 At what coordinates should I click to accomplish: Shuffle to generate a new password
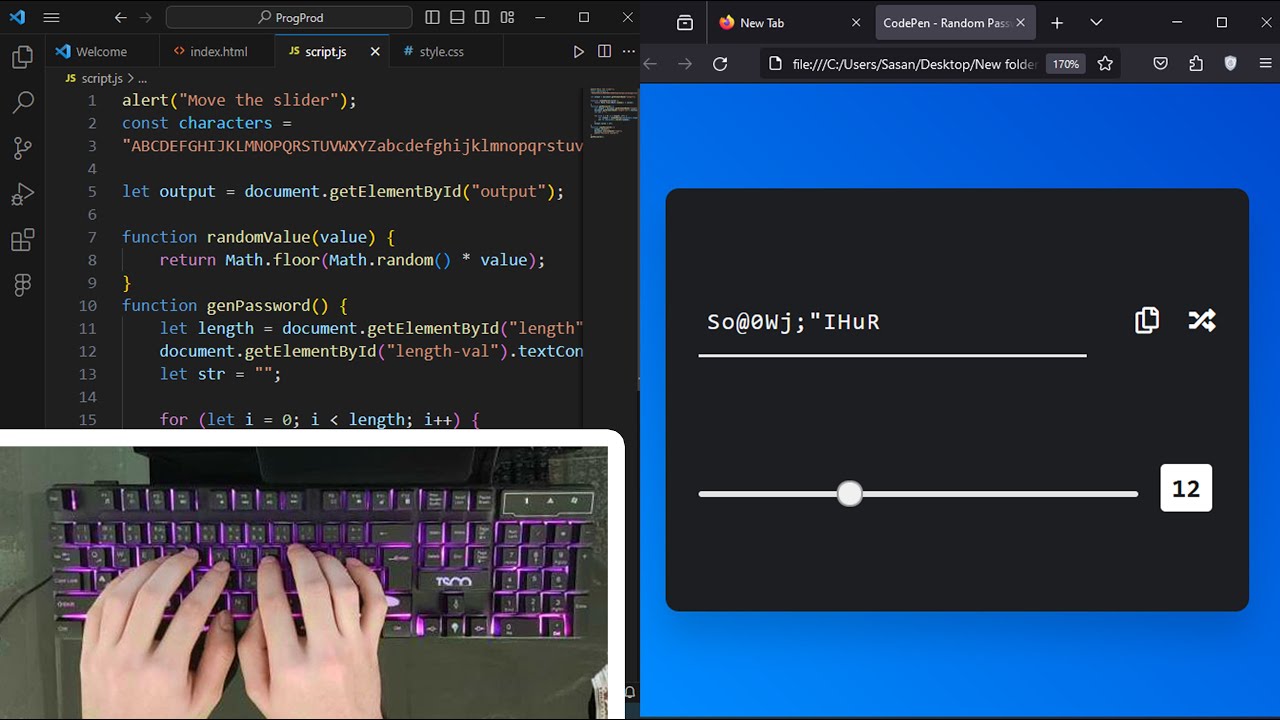(1201, 320)
